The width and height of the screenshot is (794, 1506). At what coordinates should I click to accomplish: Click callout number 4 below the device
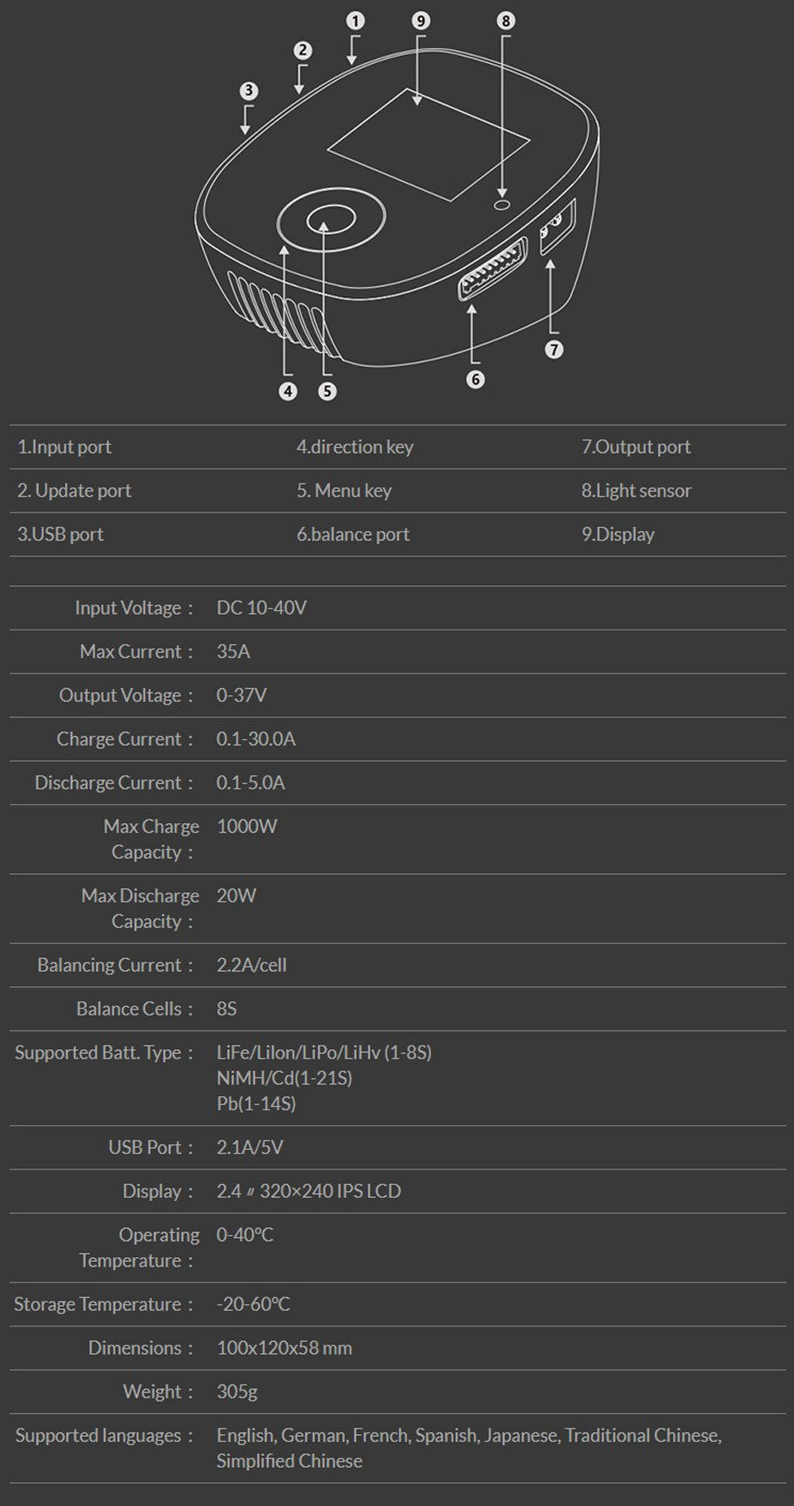click(288, 392)
